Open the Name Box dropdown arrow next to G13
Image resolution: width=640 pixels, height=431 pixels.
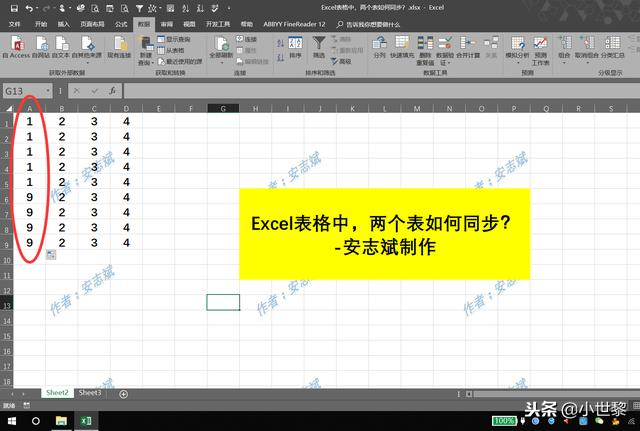pyautogui.click(x=48, y=91)
